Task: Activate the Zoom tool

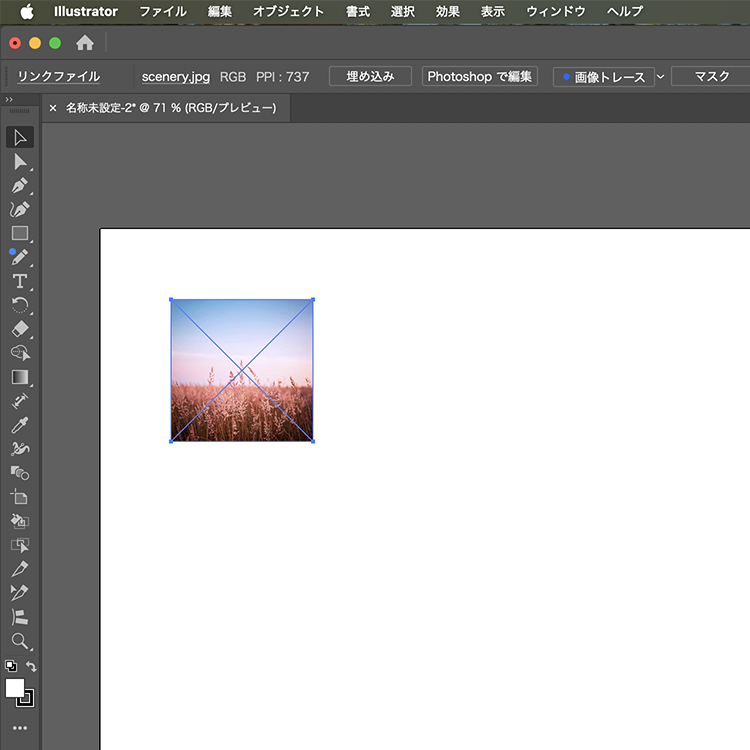Action: [20, 641]
